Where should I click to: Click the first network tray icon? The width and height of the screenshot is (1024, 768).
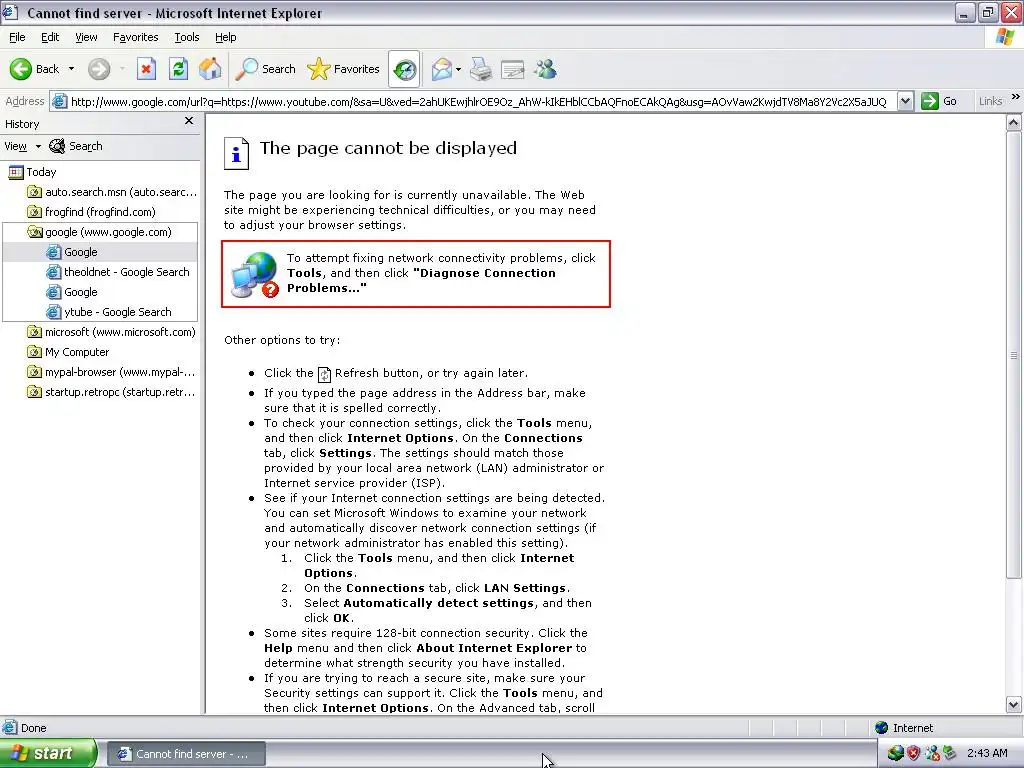pos(895,754)
